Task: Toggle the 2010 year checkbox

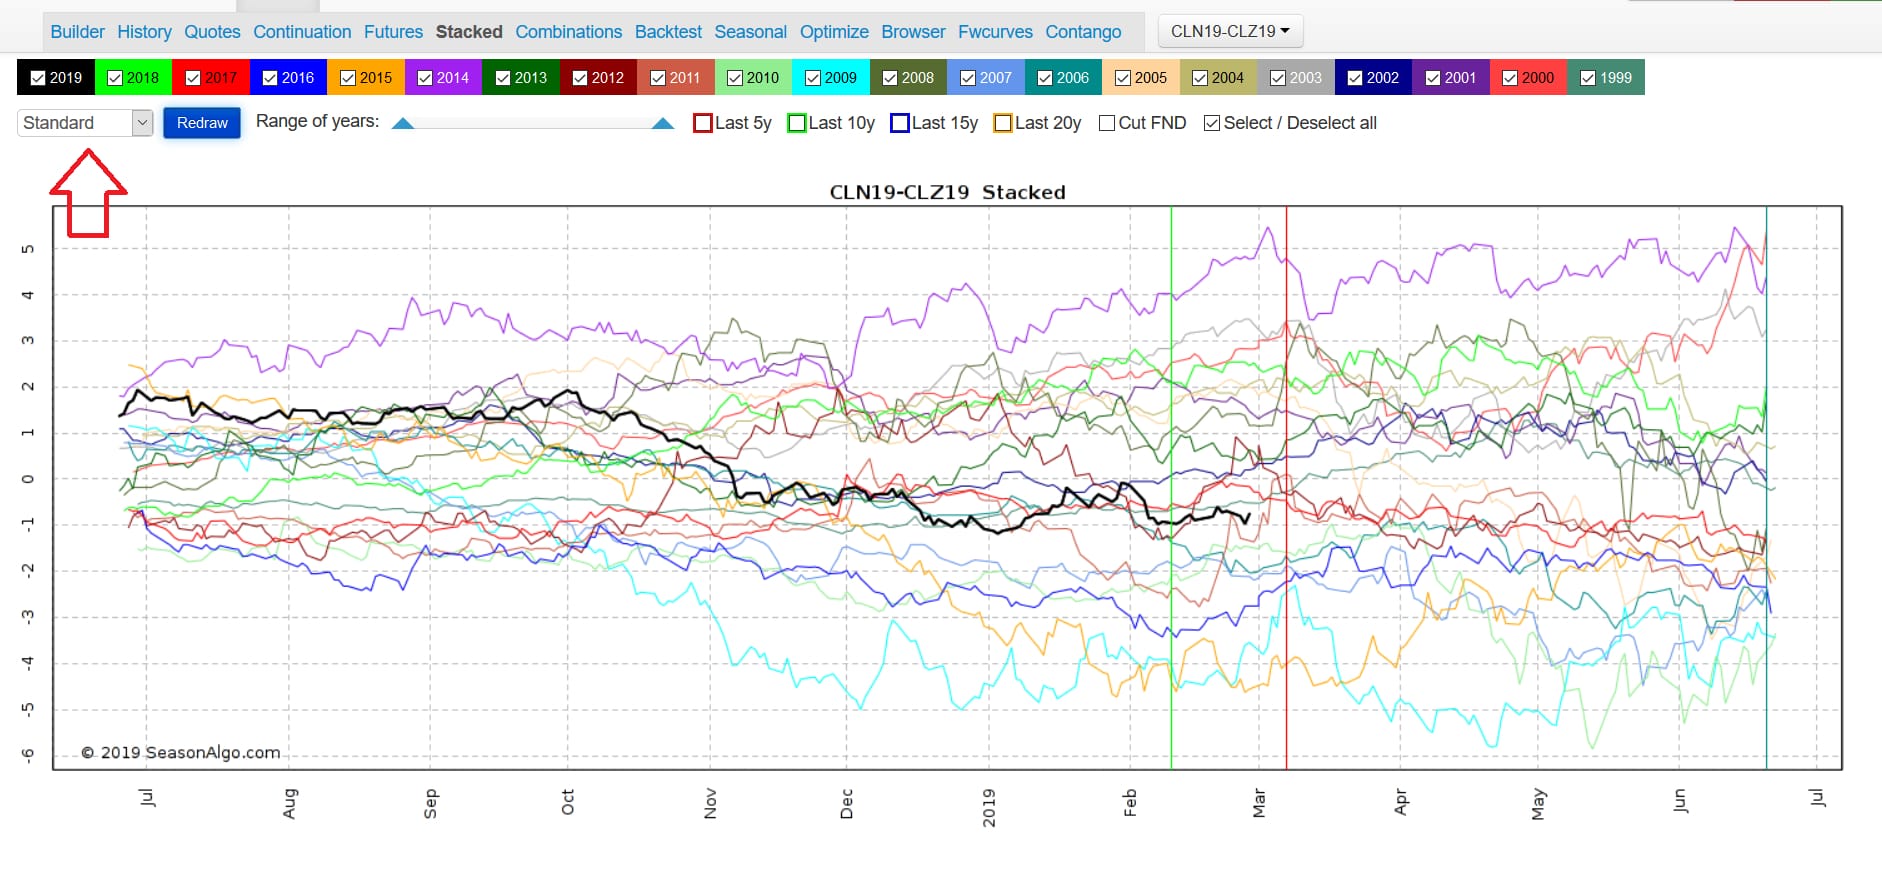Action: pos(735,78)
